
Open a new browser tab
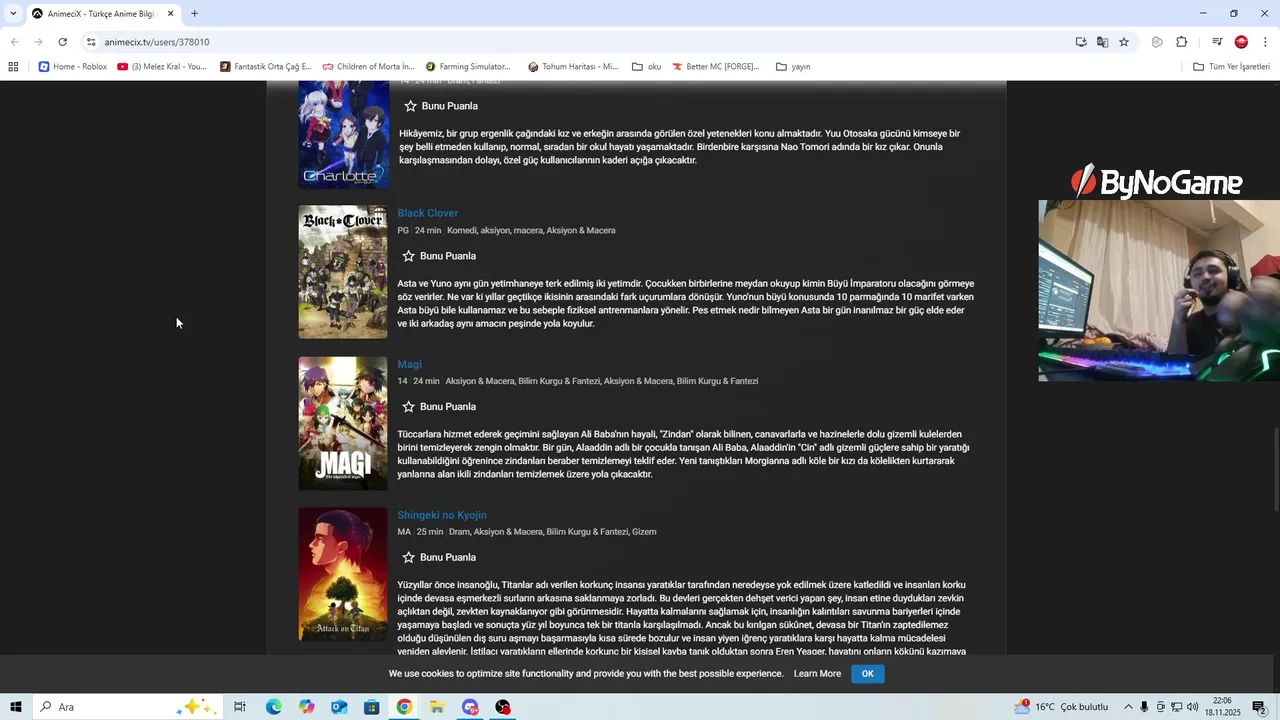[x=194, y=13]
